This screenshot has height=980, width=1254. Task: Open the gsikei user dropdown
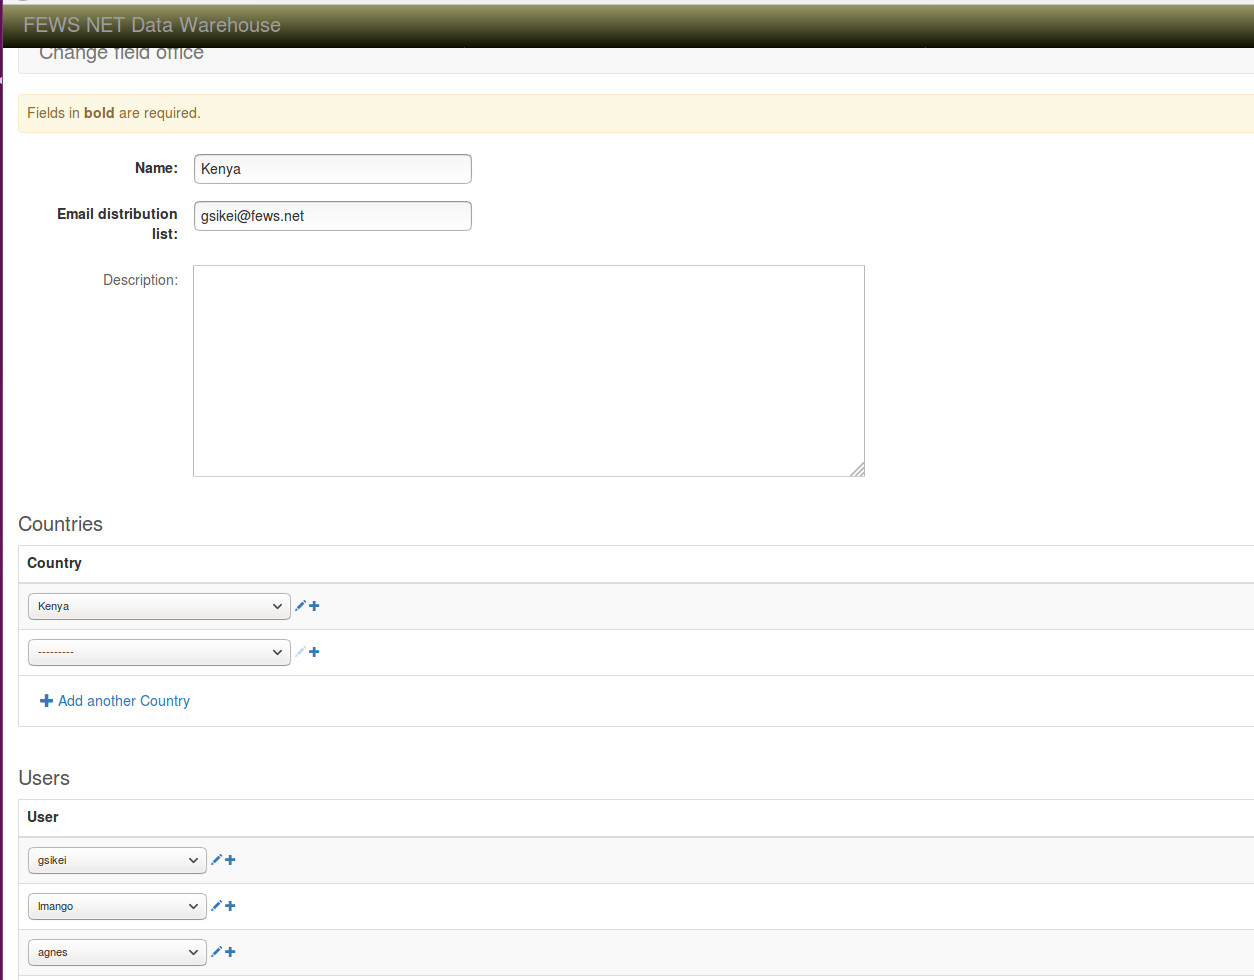pyautogui.click(x=117, y=861)
